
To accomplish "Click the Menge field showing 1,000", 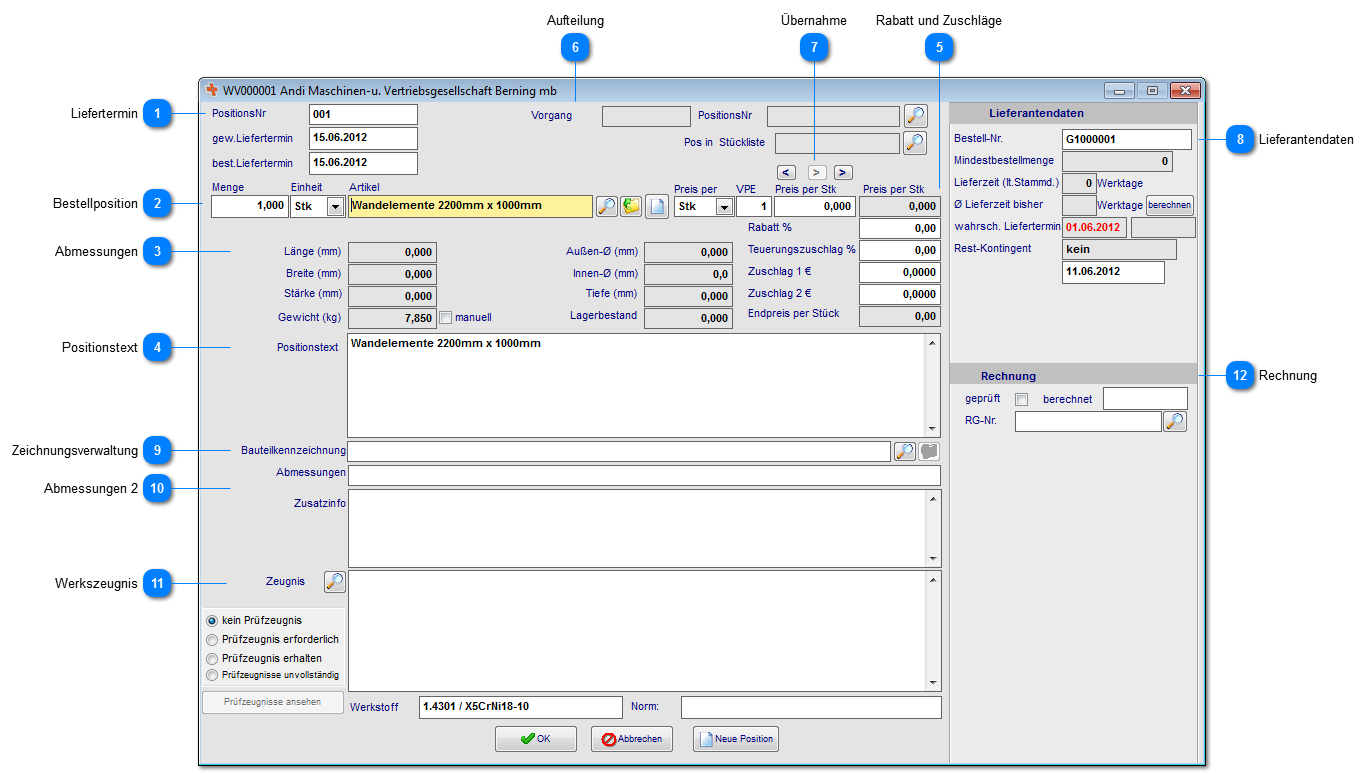I will (249, 207).
